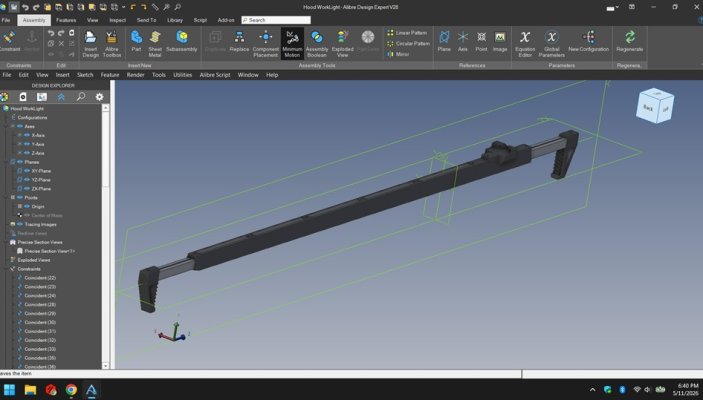This screenshot has width=703, height=400.
Task: Open the Alibre Script menu
Action: coord(215,75)
